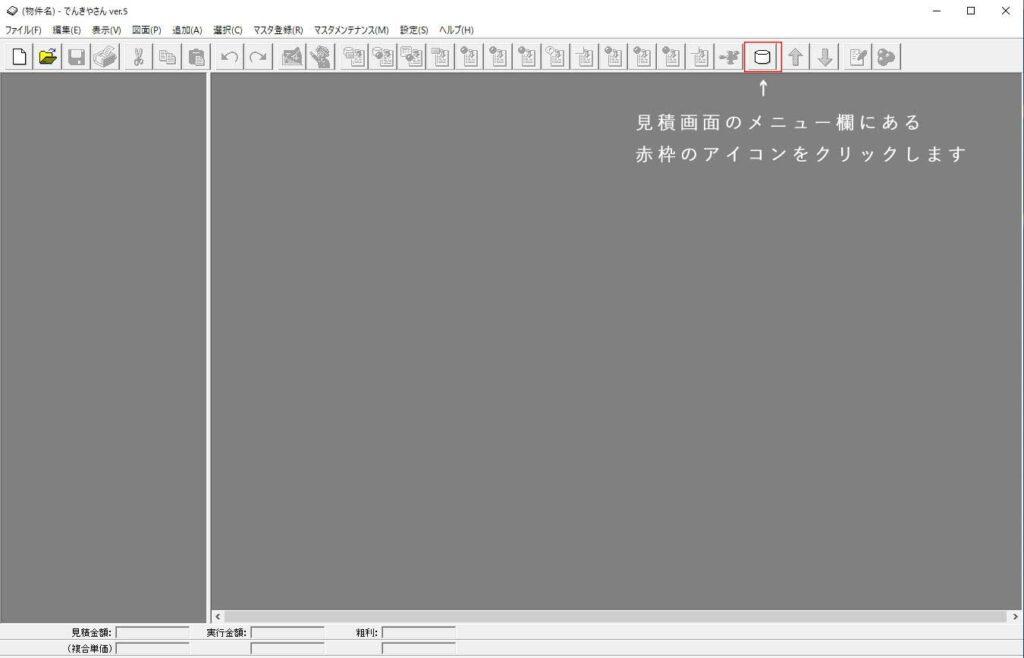Click the Save floppy disk icon
Screen dimensions: 1024x658
click(x=76, y=57)
